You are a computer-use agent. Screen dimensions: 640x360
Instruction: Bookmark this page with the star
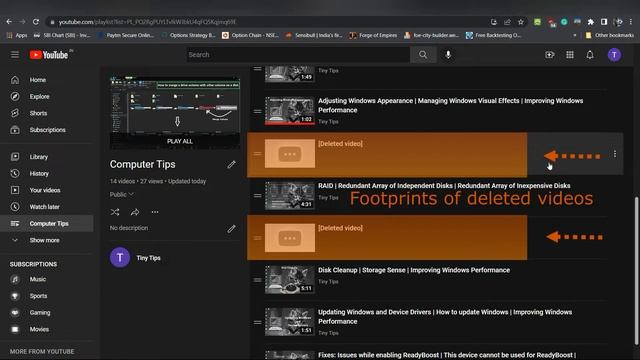tap(520, 22)
